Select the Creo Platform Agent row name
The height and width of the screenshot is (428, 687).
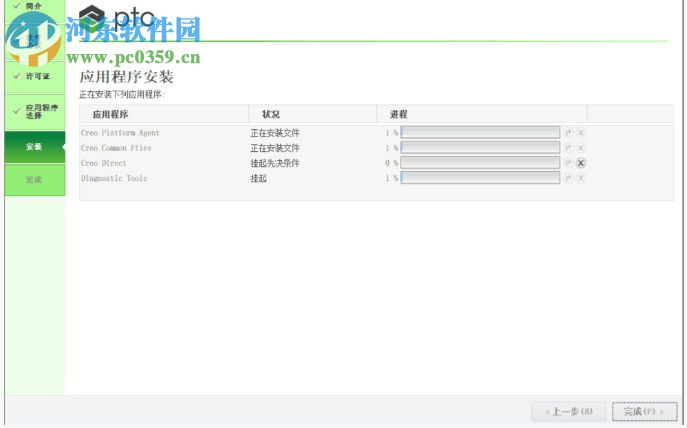point(120,133)
